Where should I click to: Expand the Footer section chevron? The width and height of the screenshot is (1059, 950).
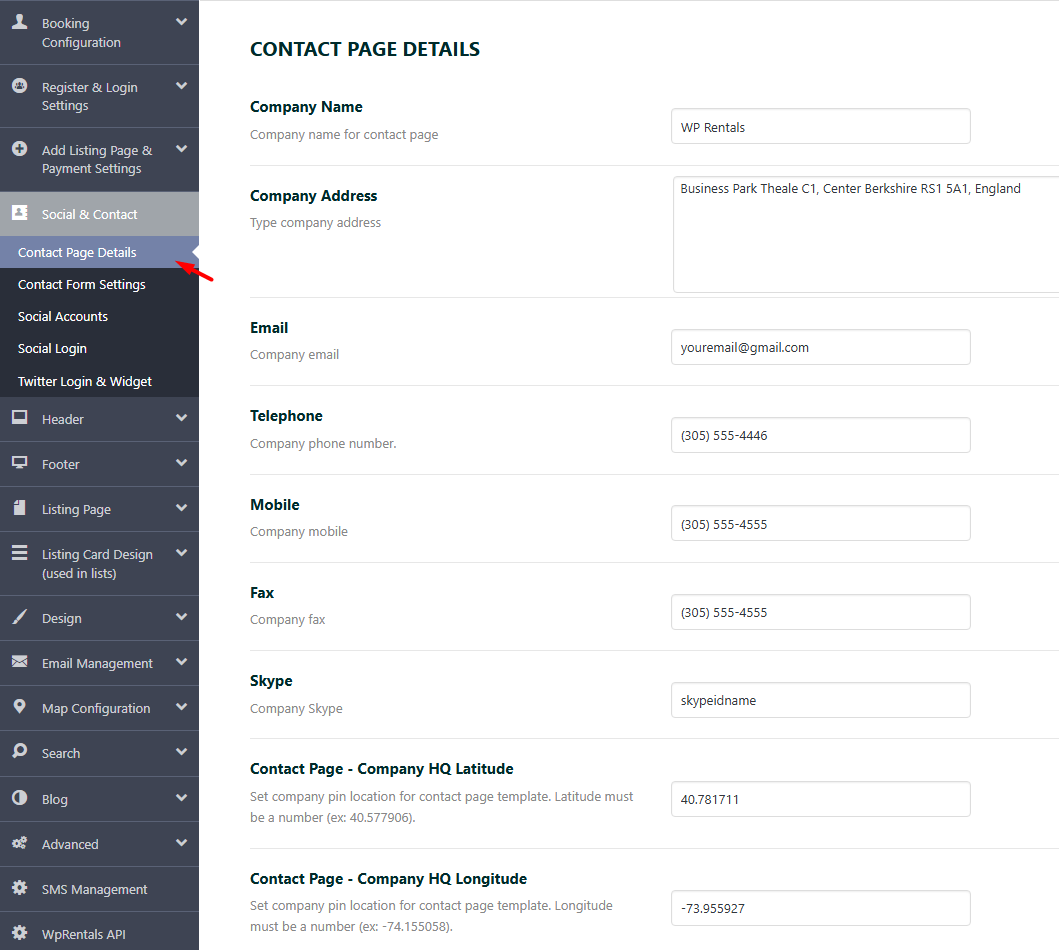point(181,463)
